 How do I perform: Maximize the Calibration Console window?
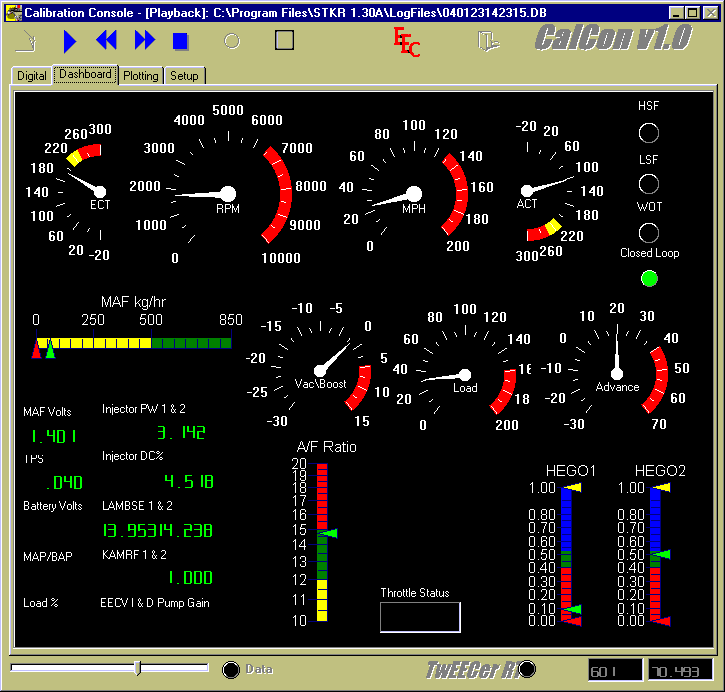coord(692,13)
